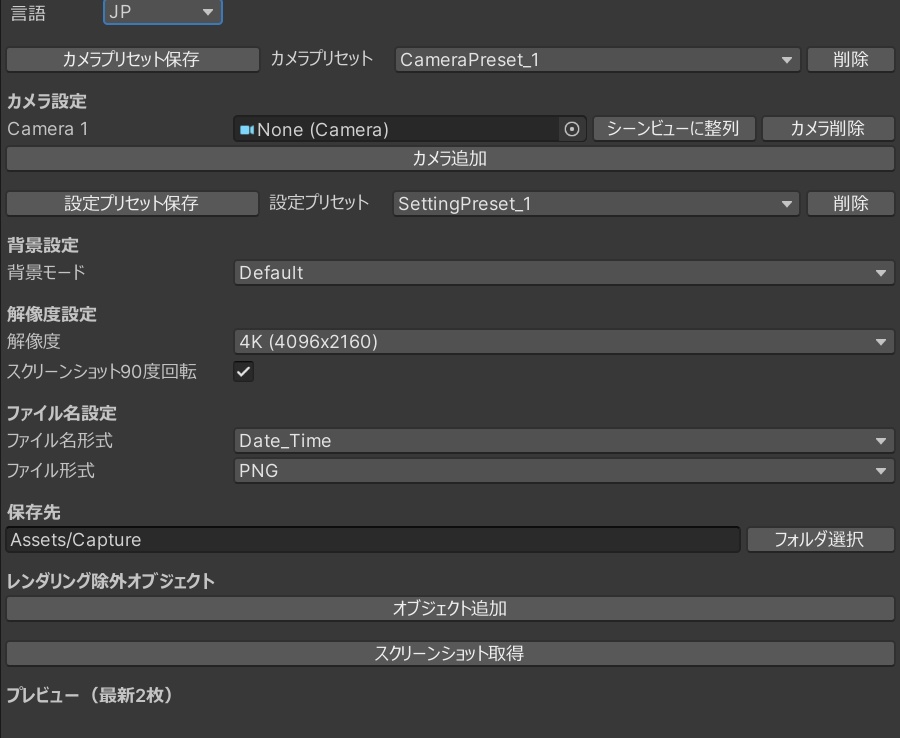Click the シーンビューに整列 button
This screenshot has height=738, width=900.
pyautogui.click(x=674, y=128)
